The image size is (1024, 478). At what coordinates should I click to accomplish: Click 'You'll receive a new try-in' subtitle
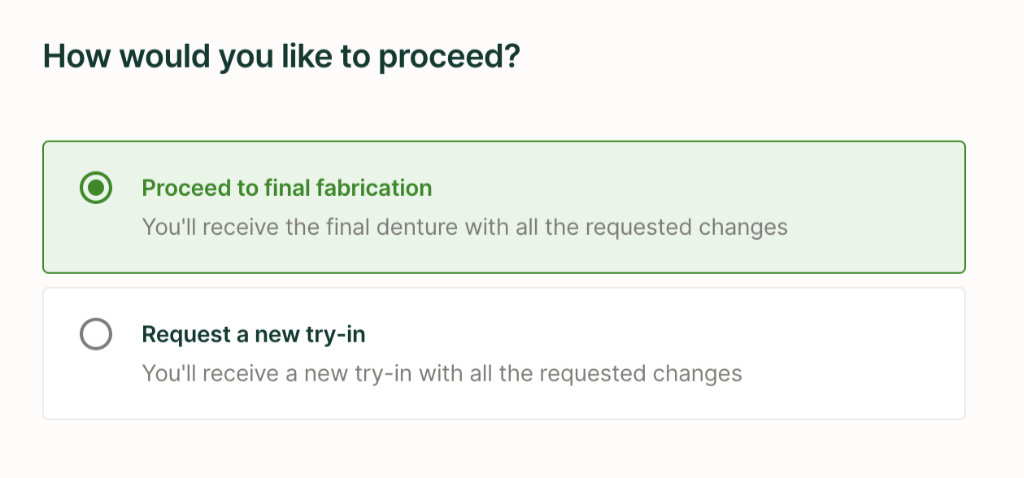[441, 374]
